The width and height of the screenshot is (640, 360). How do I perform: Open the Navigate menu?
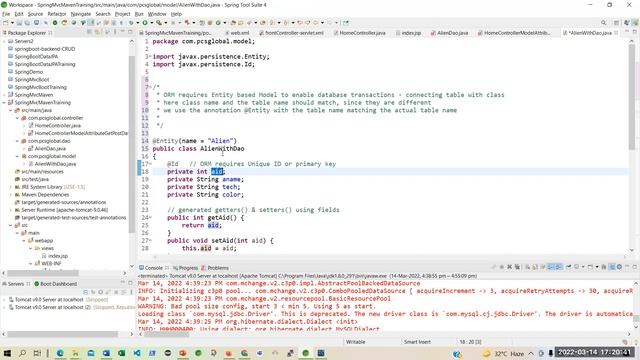[81, 14]
